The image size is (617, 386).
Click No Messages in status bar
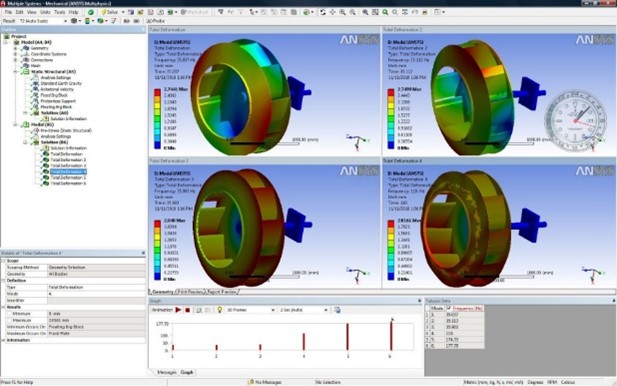265,382
